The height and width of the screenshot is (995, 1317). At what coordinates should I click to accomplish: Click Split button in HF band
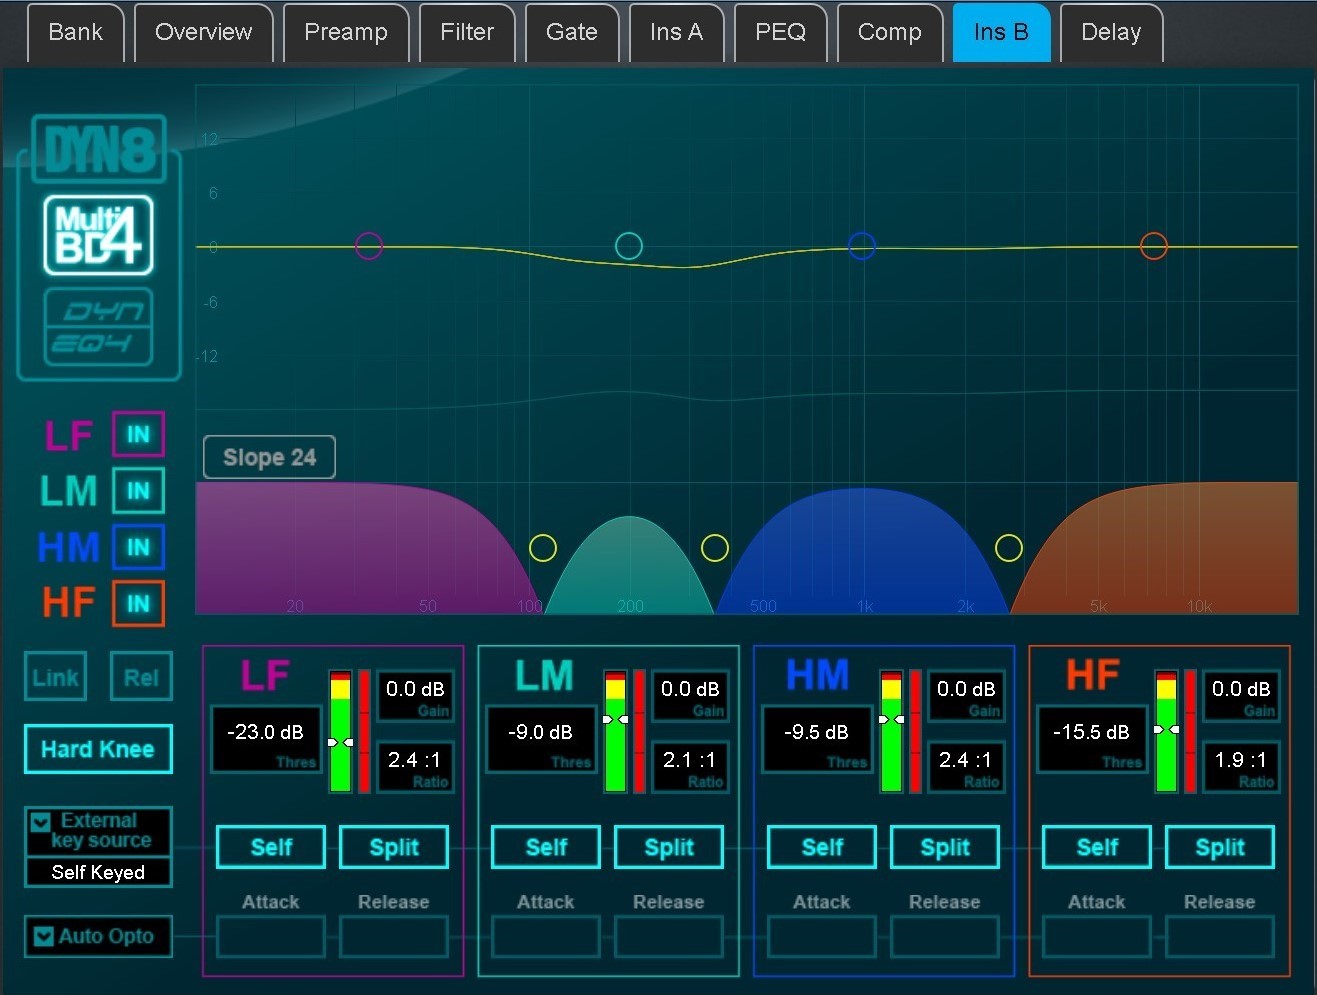[x=1220, y=847]
